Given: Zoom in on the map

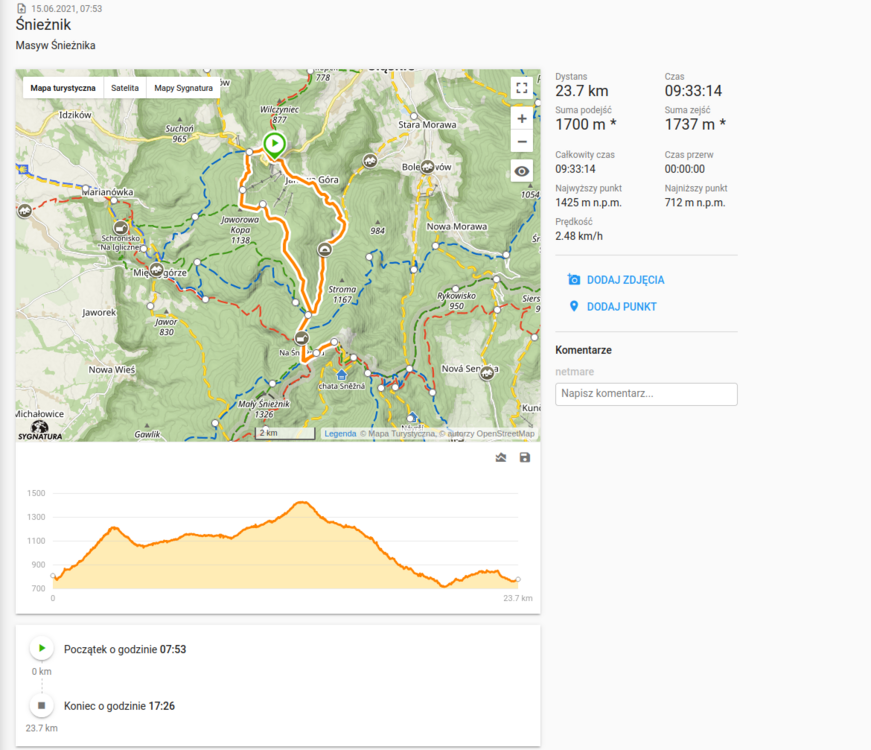Looking at the screenshot, I should (x=521, y=118).
